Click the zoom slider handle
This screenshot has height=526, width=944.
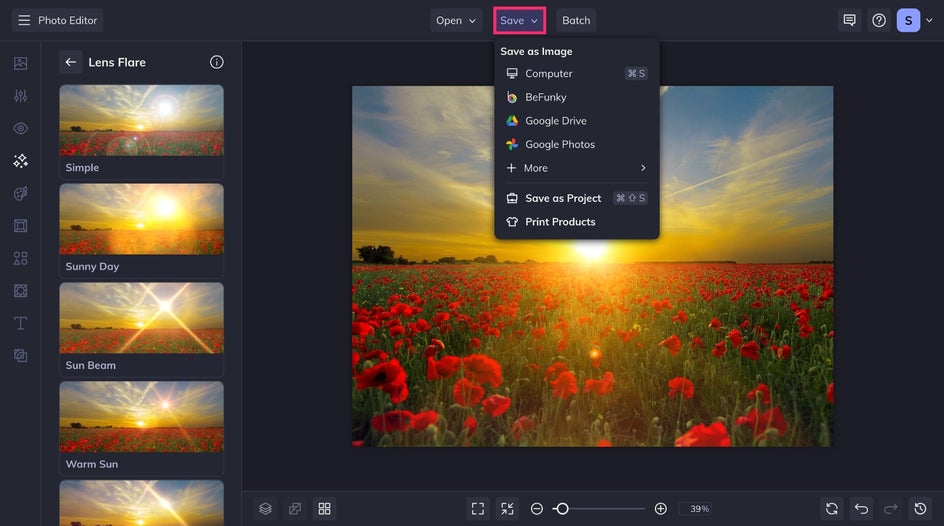[562, 509]
